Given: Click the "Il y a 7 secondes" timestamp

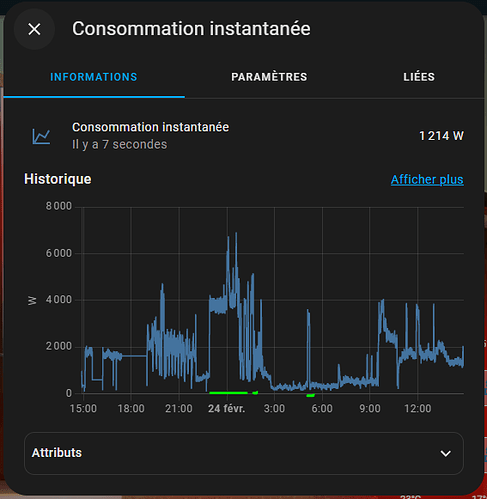Looking at the screenshot, I should [x=119, y=145].
